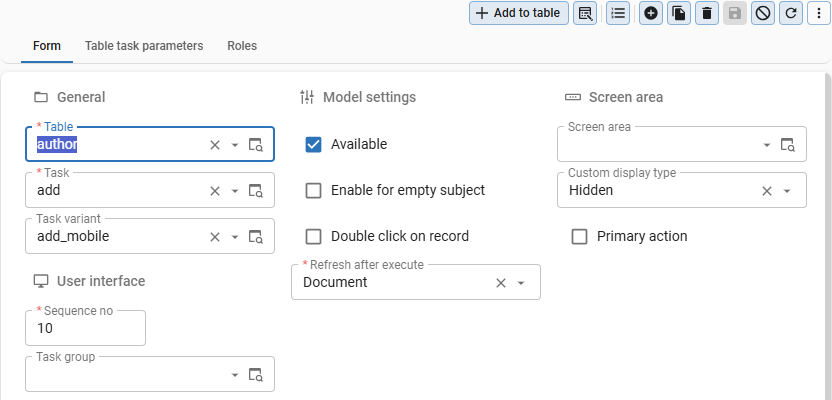Clear the Table field value

(x=215, y=145)
